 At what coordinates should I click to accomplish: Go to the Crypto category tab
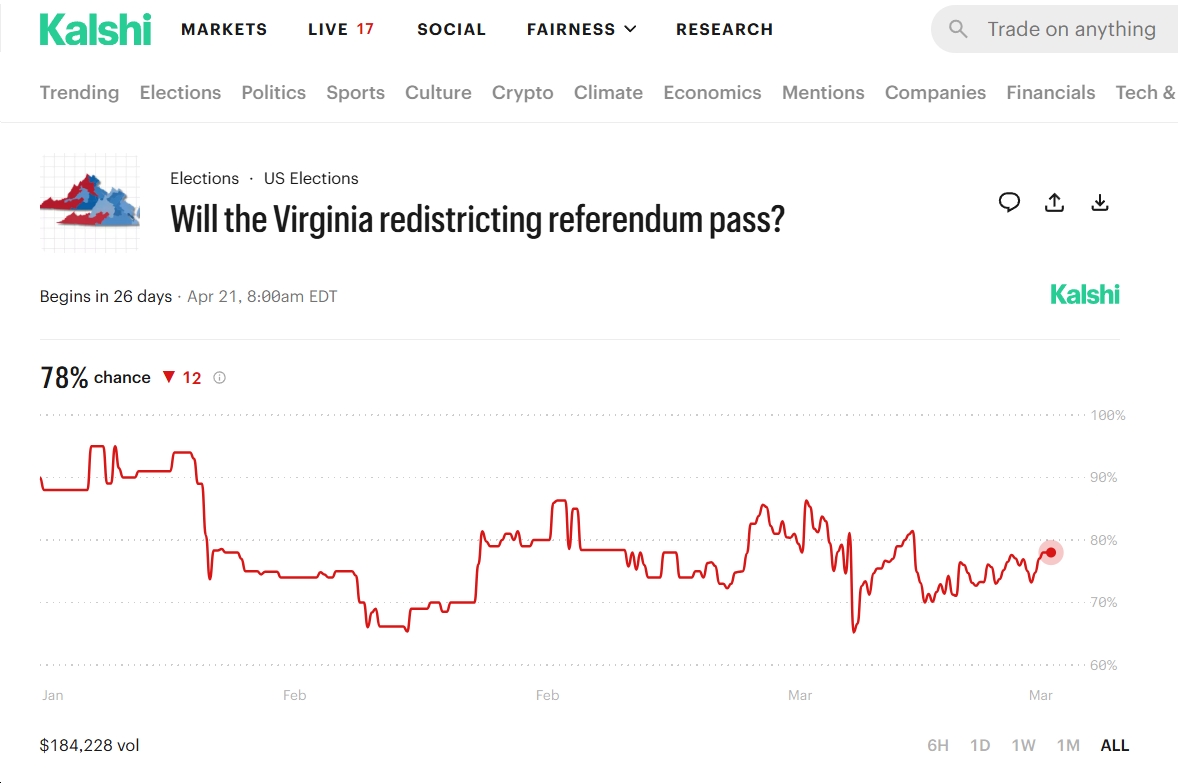pos(522,93)
